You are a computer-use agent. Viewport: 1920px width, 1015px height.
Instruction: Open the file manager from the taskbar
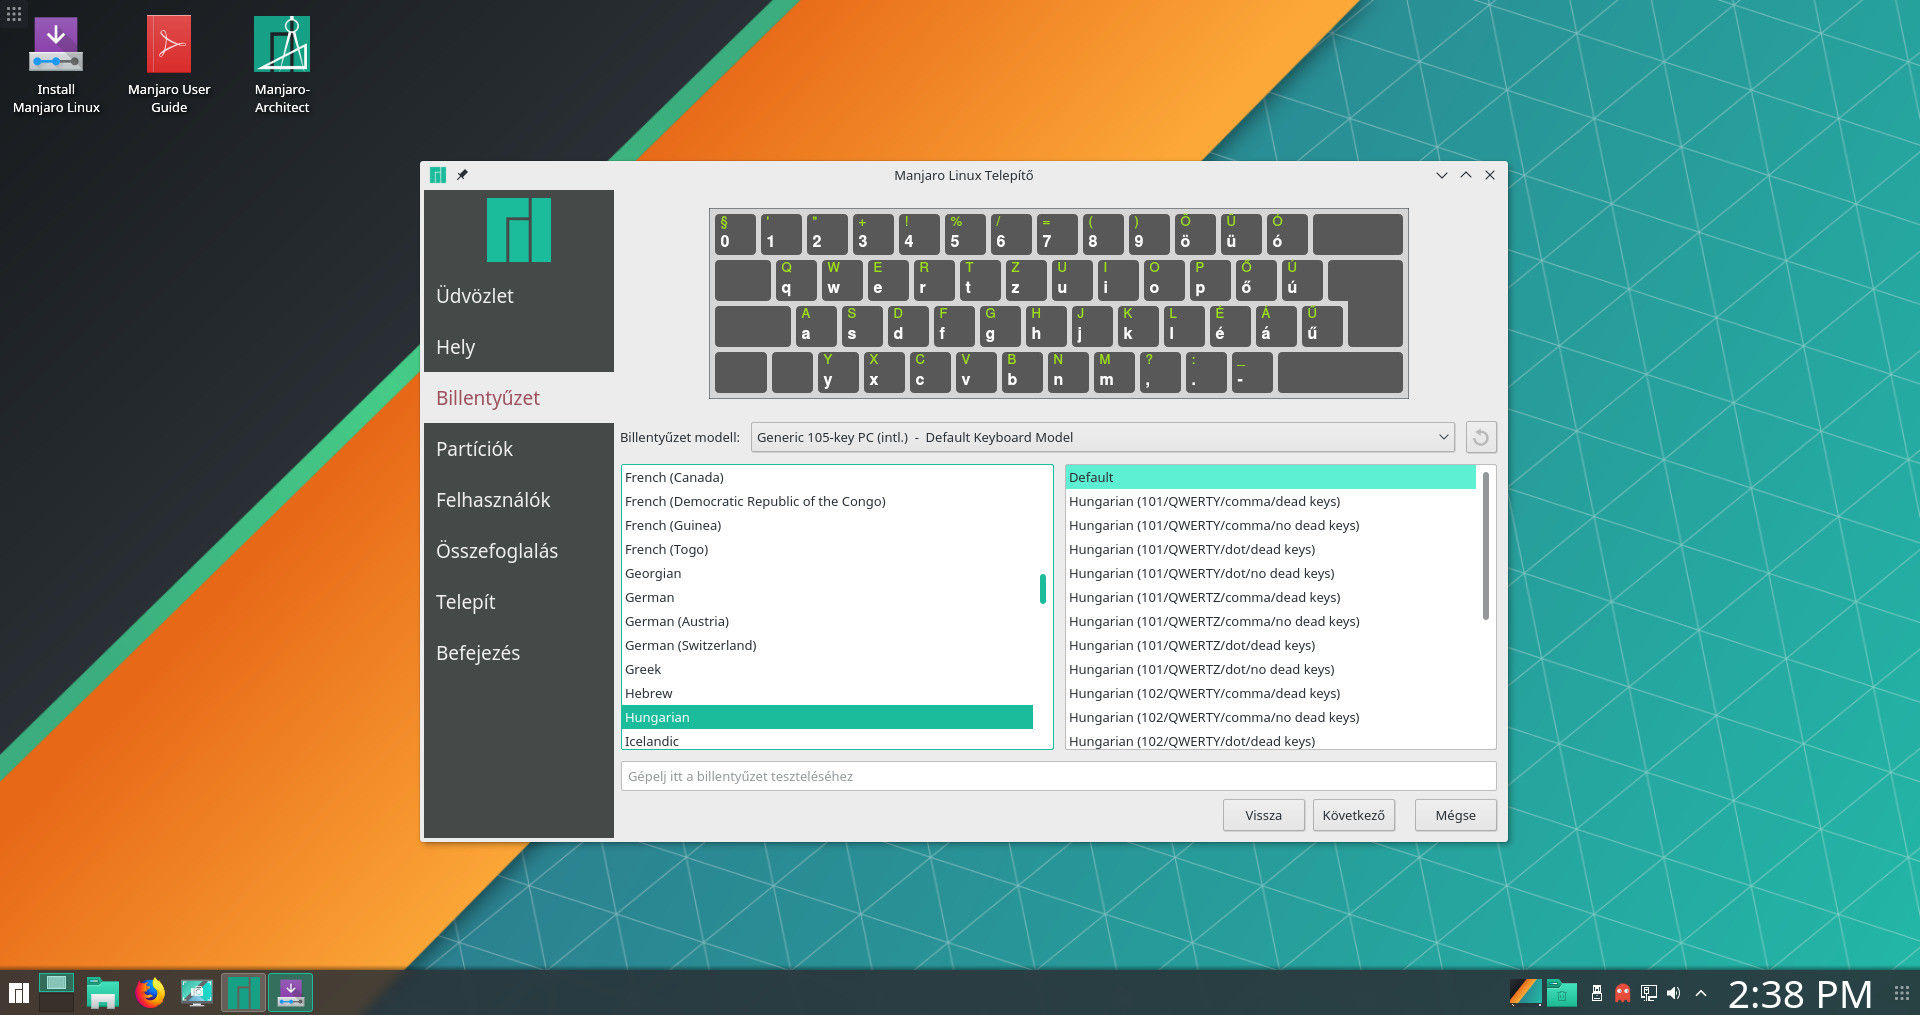102,993
